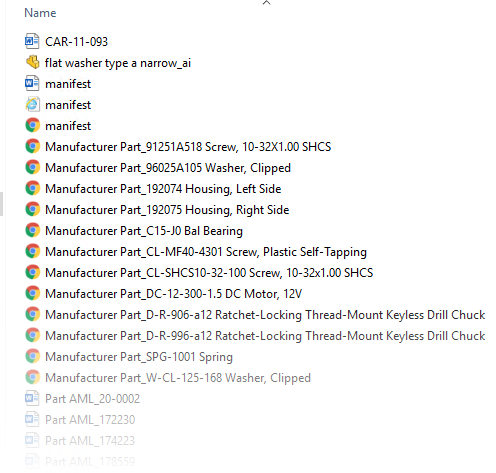Sort the file list by Name column
Viewport: 496px width, 473px height.
40,13
